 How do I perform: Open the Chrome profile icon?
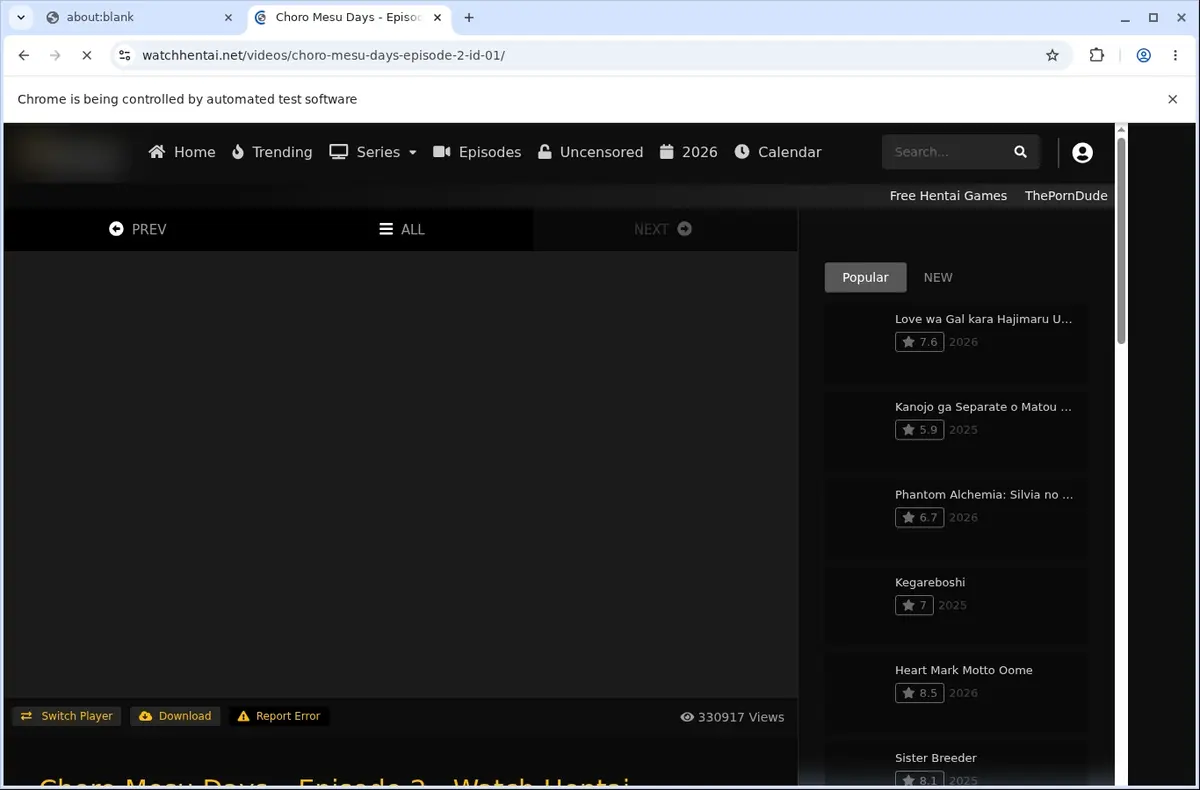click(1143, 56)
